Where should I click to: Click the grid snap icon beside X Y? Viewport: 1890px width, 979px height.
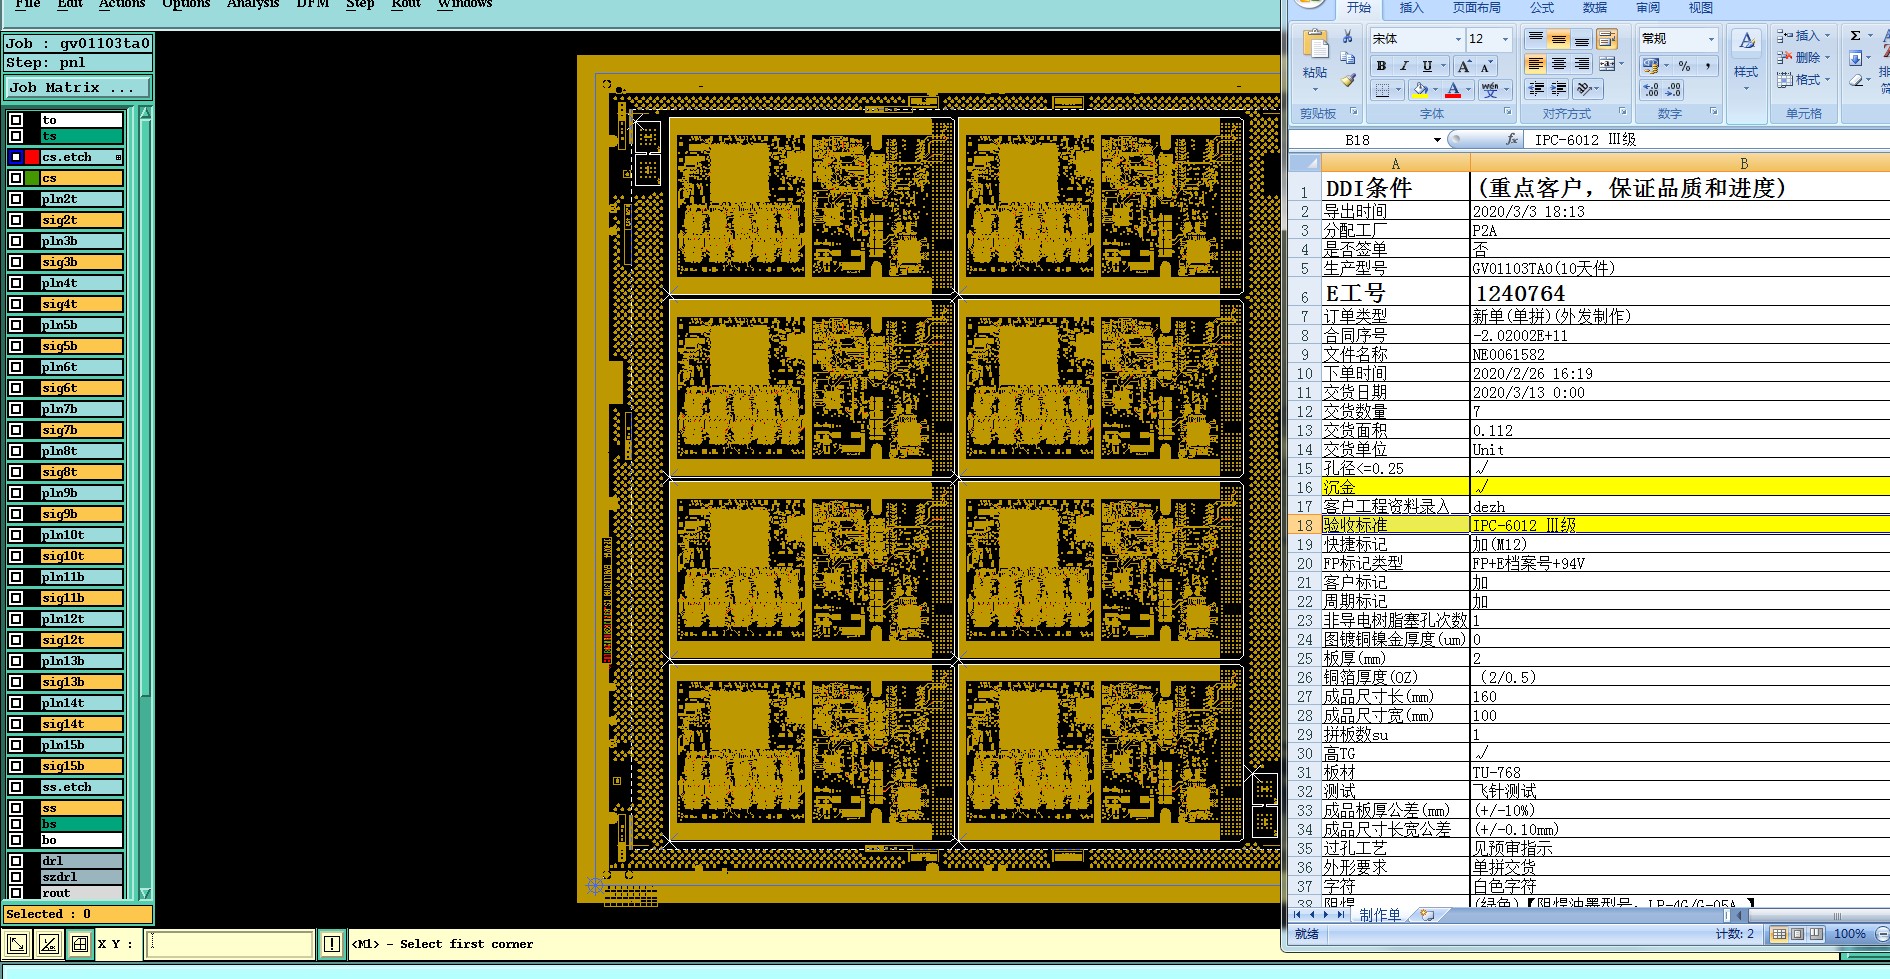click(x=80, y=944)
